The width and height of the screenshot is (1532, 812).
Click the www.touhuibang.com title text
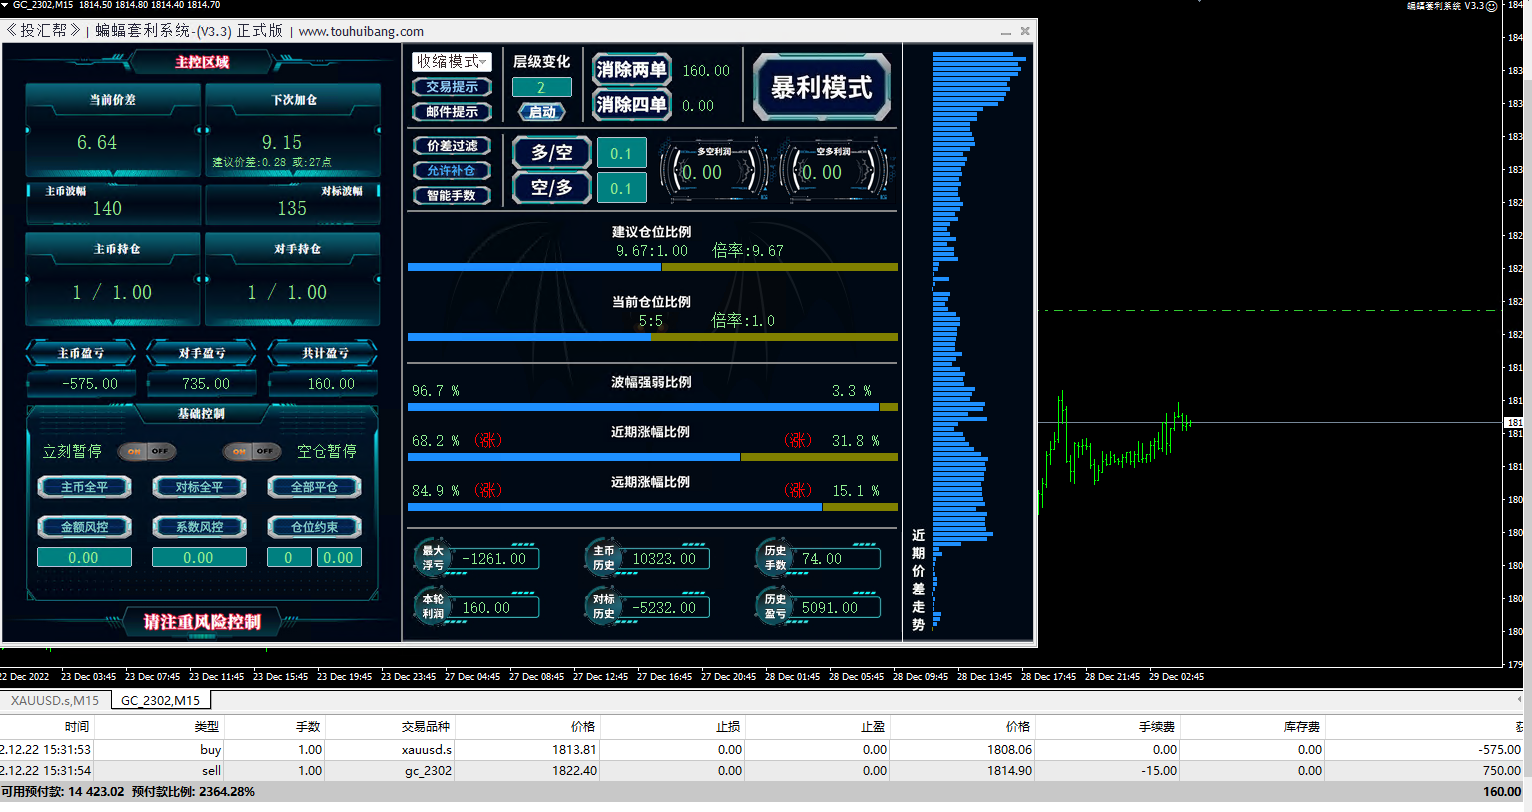click(361, 31)
